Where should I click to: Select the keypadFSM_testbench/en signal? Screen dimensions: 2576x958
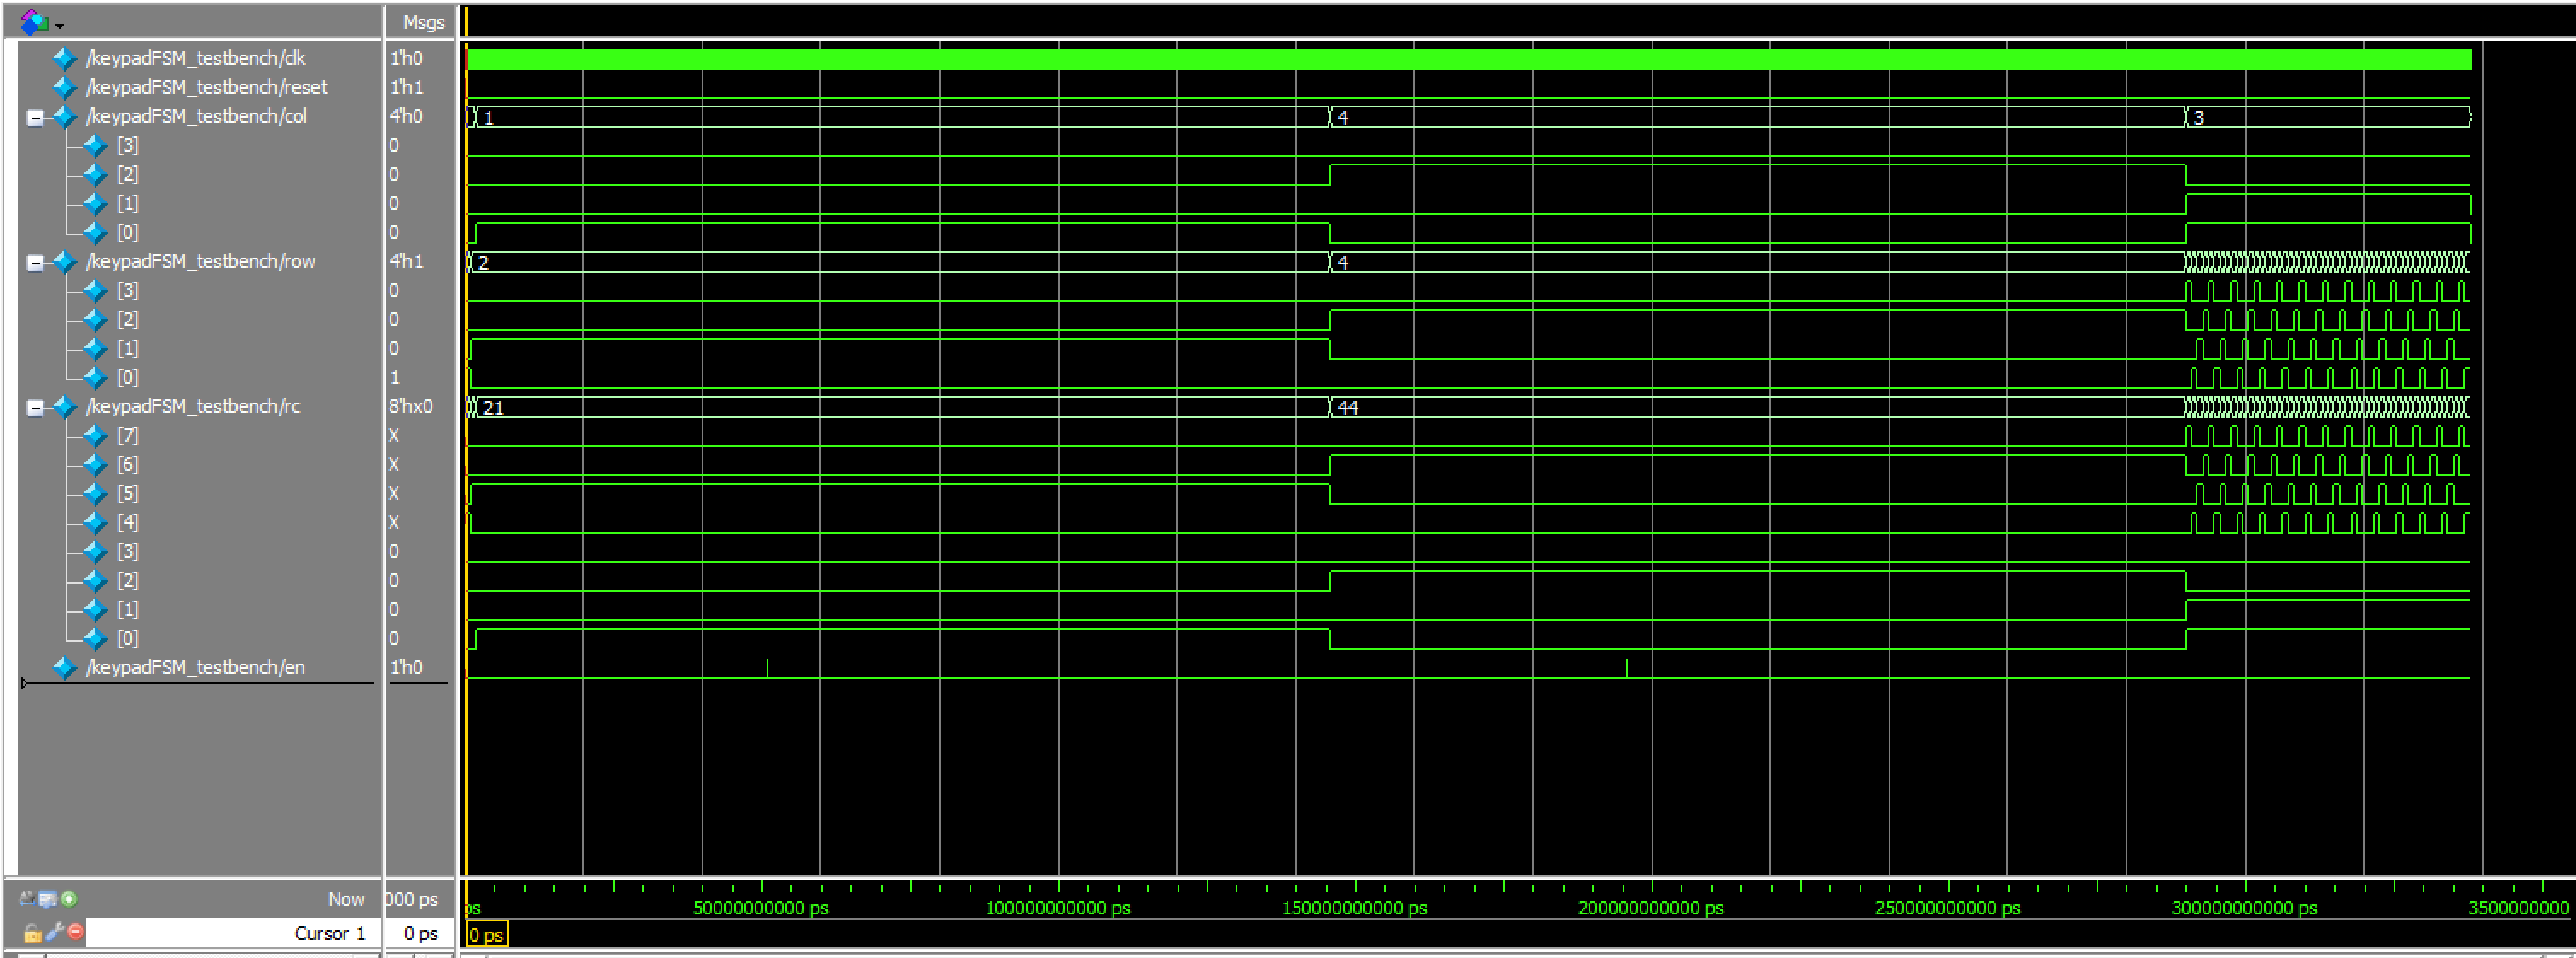click(x=195, y=667)
